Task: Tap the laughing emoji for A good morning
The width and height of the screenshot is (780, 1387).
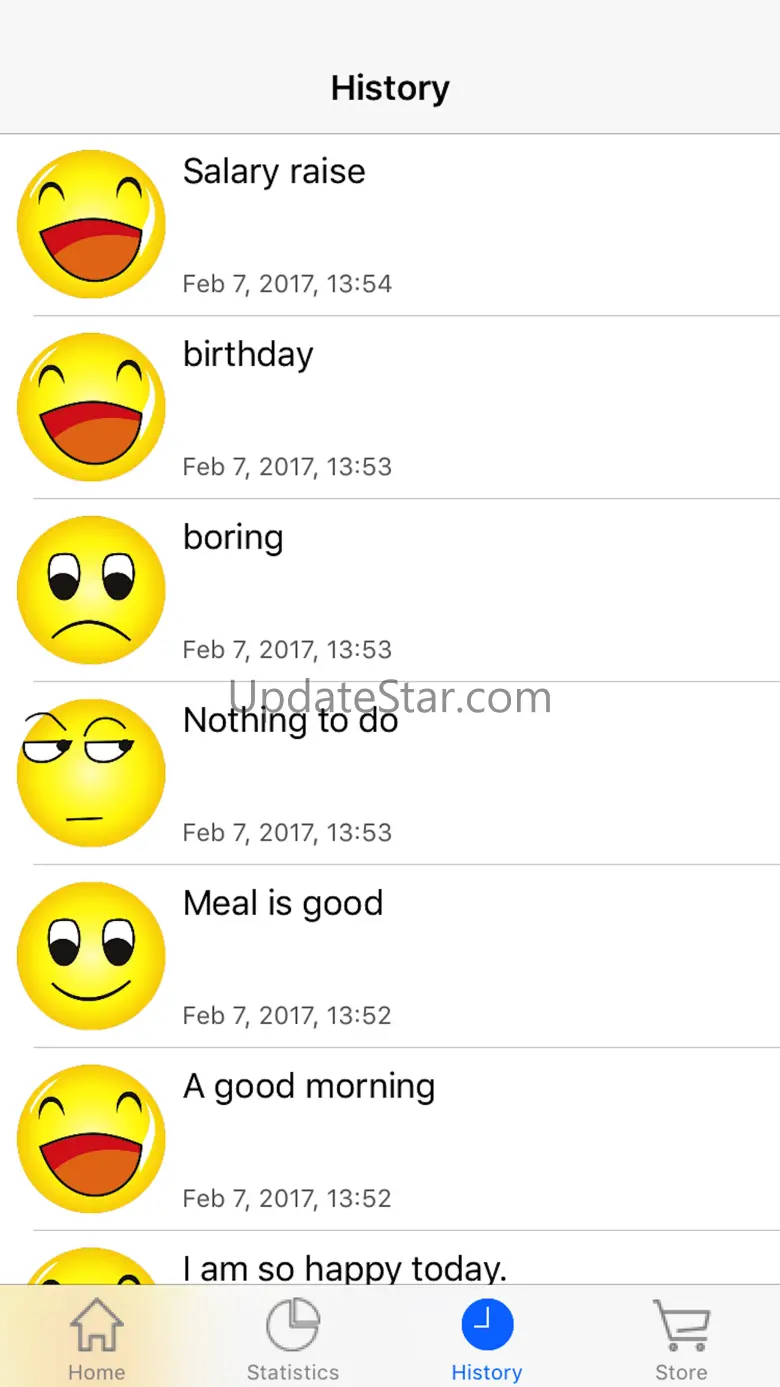Action: click(91, 1139)
